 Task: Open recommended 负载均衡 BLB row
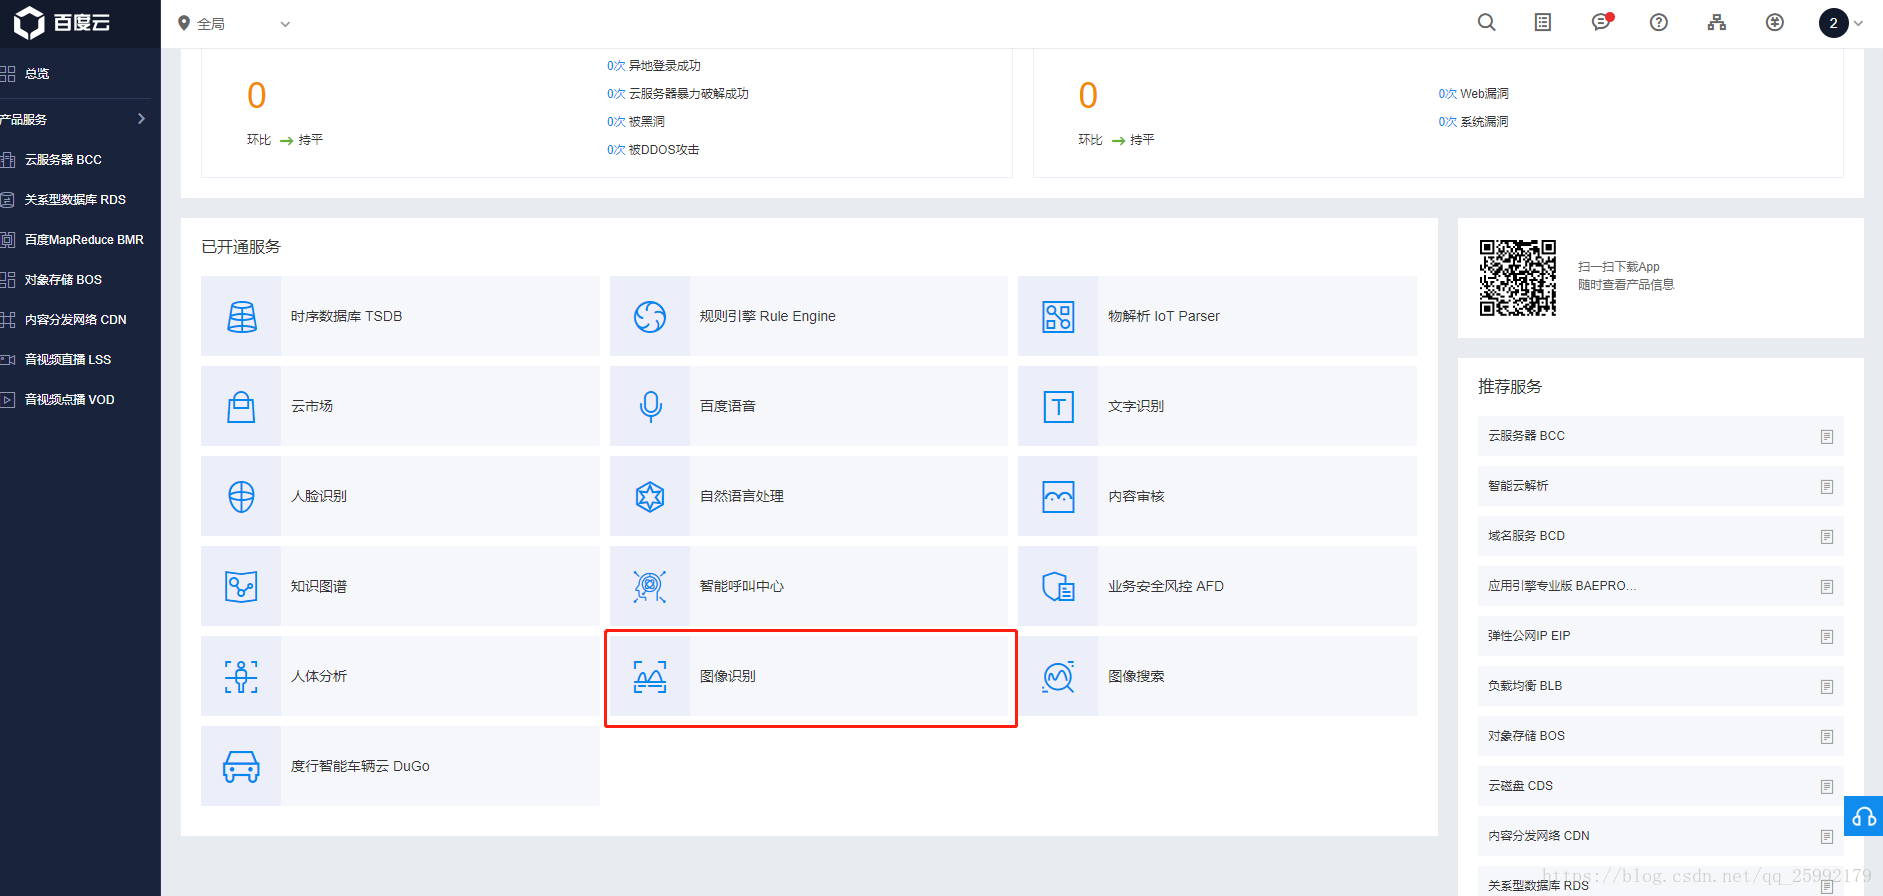click(1661, 686)
